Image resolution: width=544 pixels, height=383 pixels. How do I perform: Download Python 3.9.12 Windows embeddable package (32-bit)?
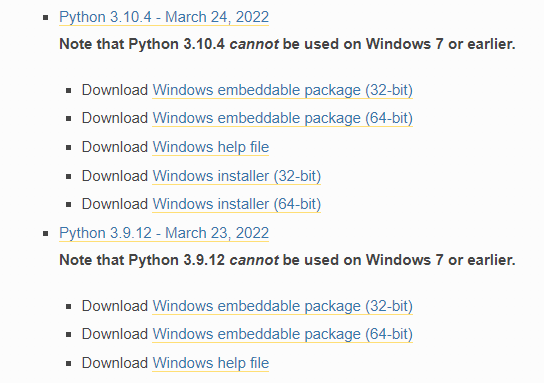coord(282,306)
